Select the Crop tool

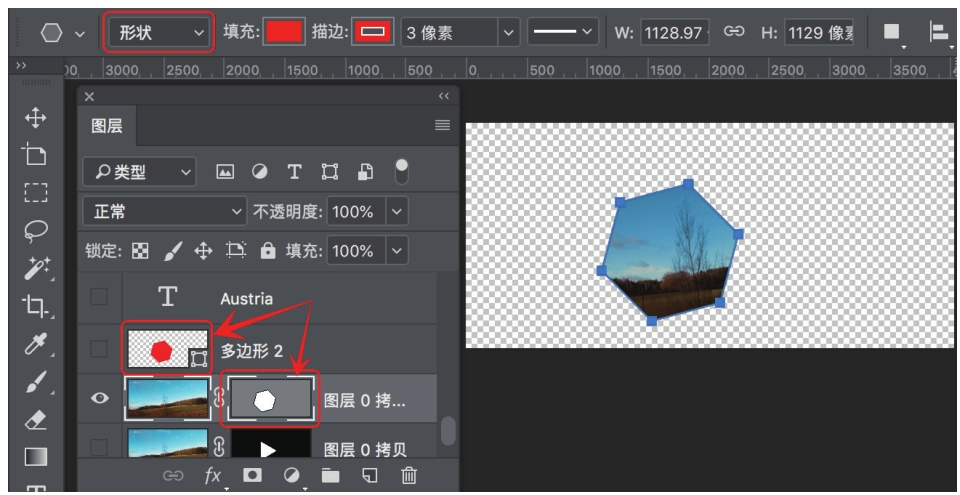coord(36,306)
